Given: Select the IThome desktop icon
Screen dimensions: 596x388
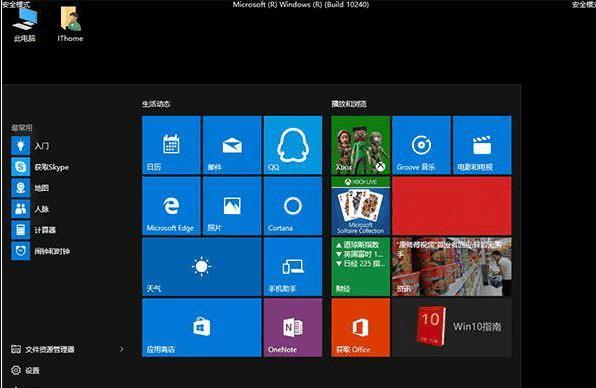Looking at the screenshot, I should pyautogui.click(x=70, y=24).
